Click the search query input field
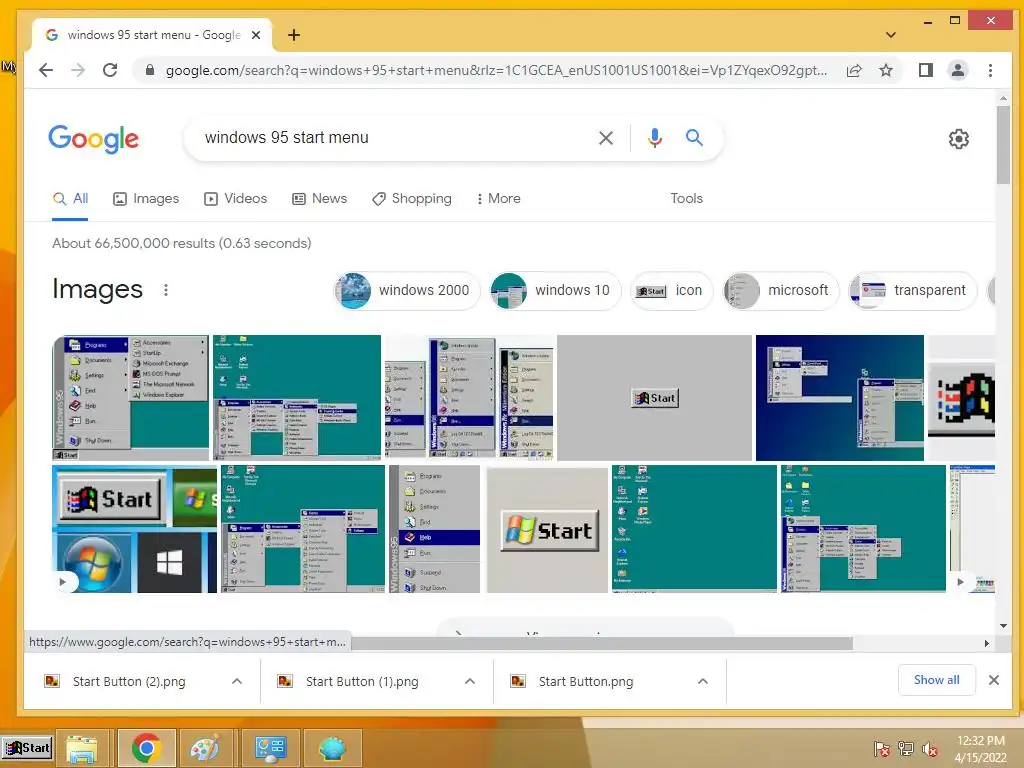 click(392, 138)
